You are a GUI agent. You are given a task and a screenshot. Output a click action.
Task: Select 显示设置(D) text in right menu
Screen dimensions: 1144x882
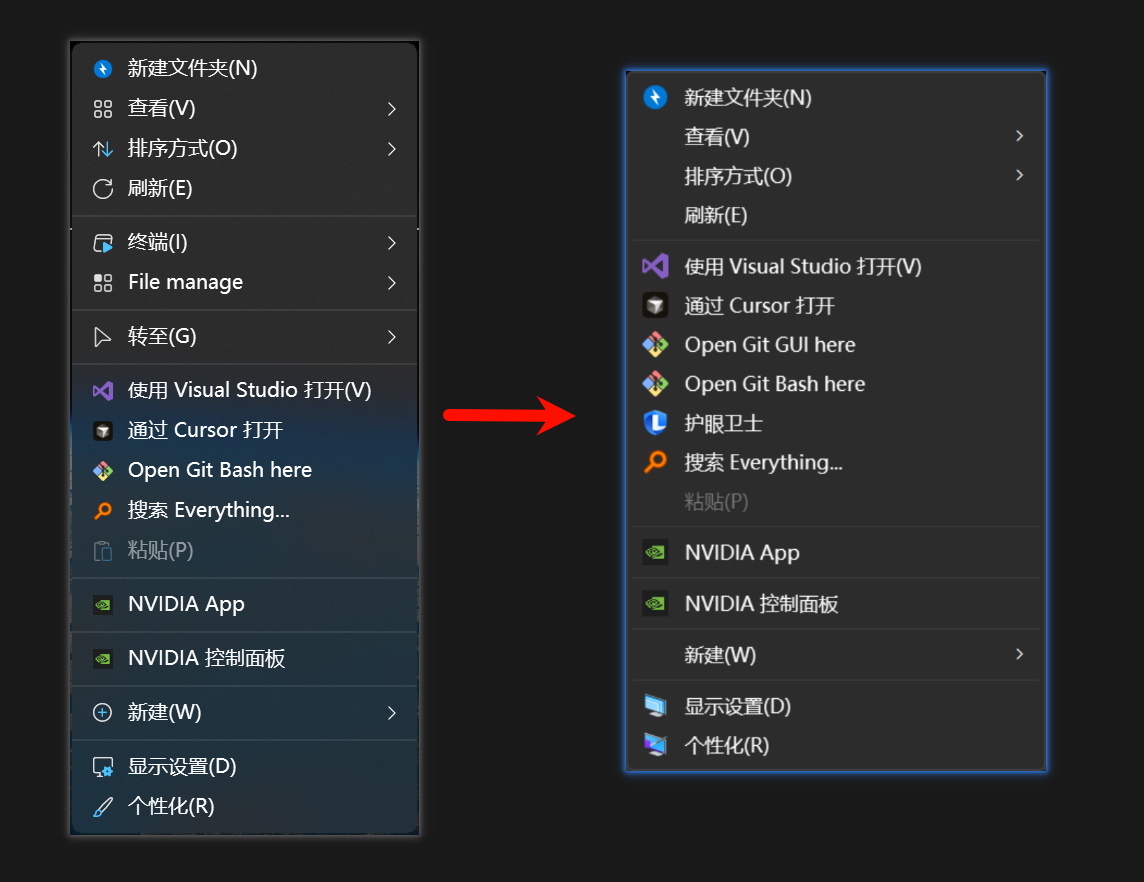coord(738,706)
